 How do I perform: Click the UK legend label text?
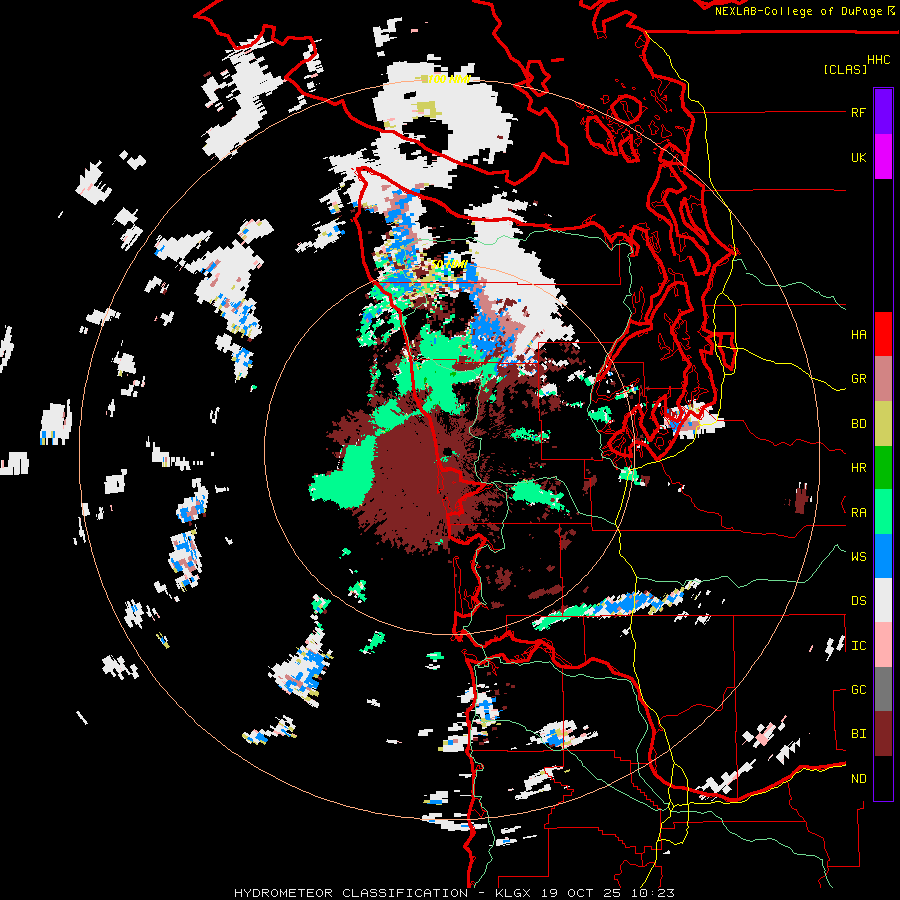858,157
